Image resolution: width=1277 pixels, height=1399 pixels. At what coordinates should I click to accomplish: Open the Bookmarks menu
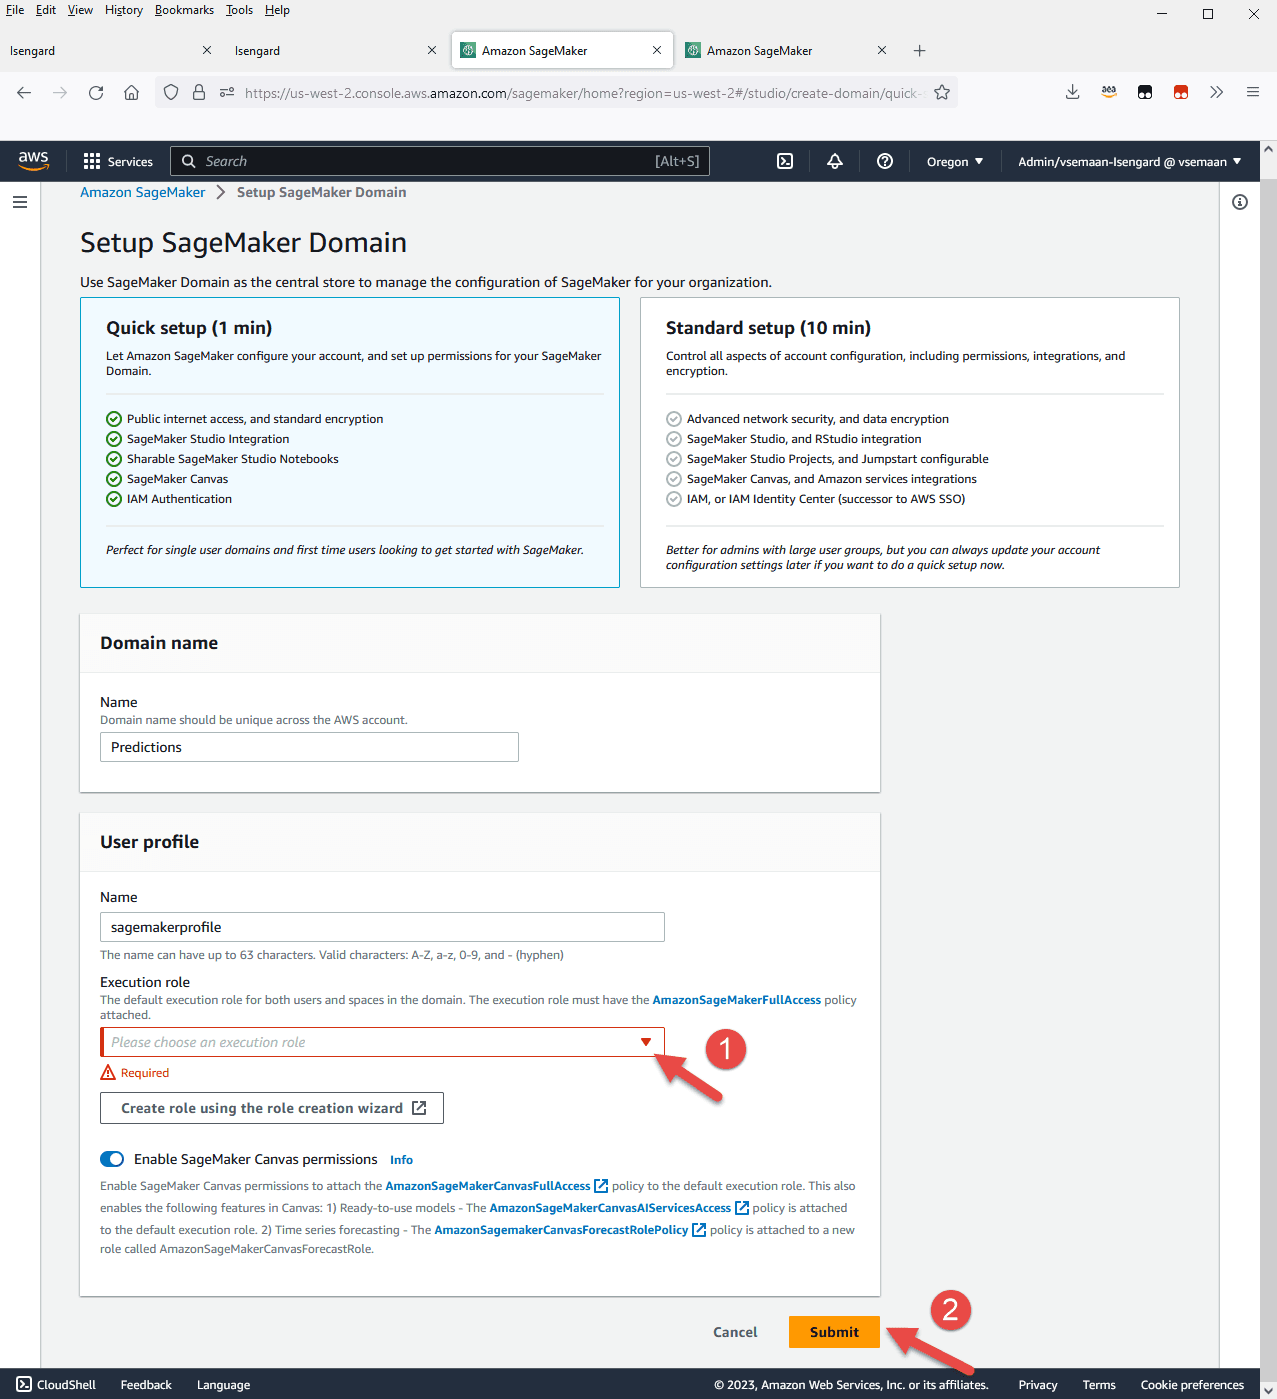[x=184, y=10]
